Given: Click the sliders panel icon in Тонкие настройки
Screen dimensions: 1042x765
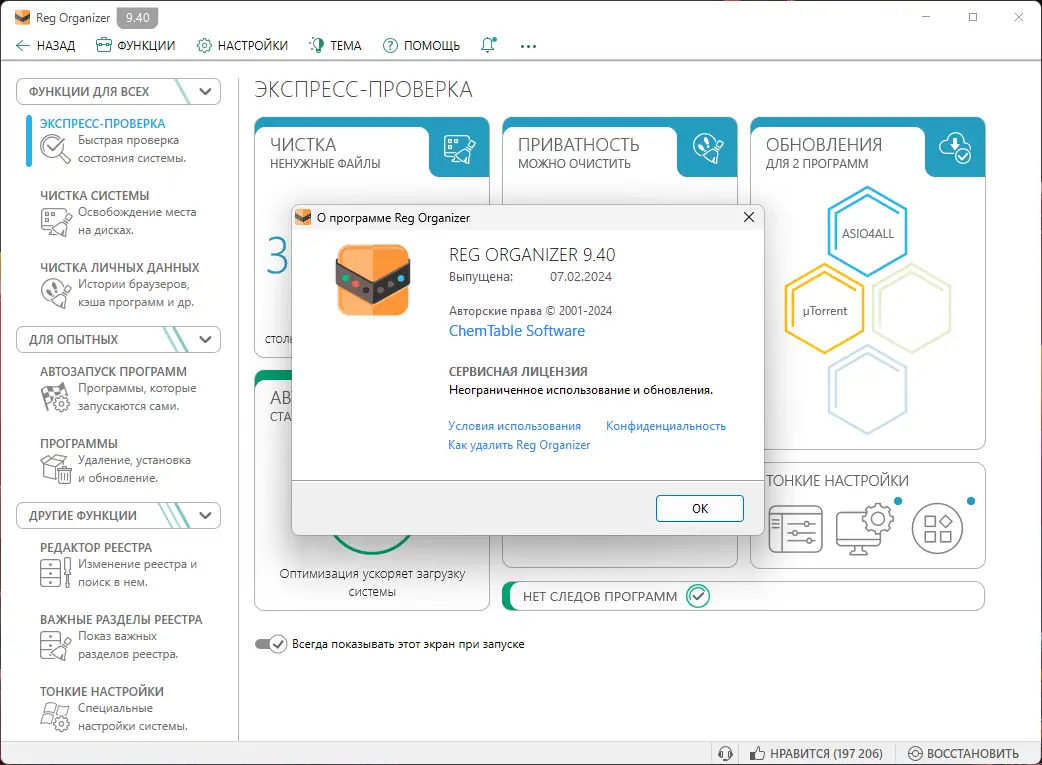Looking at the screenshot, I should [x=795, y=529].
